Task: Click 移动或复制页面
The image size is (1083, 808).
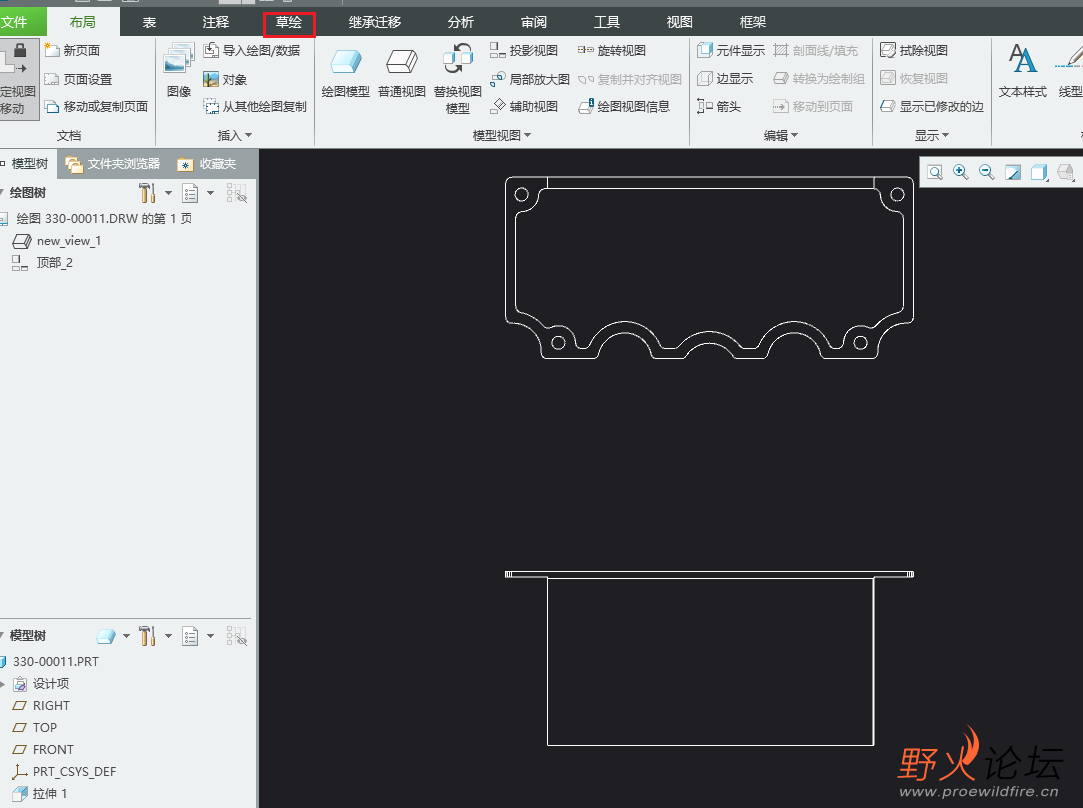Action: click(x=97, y=106)
